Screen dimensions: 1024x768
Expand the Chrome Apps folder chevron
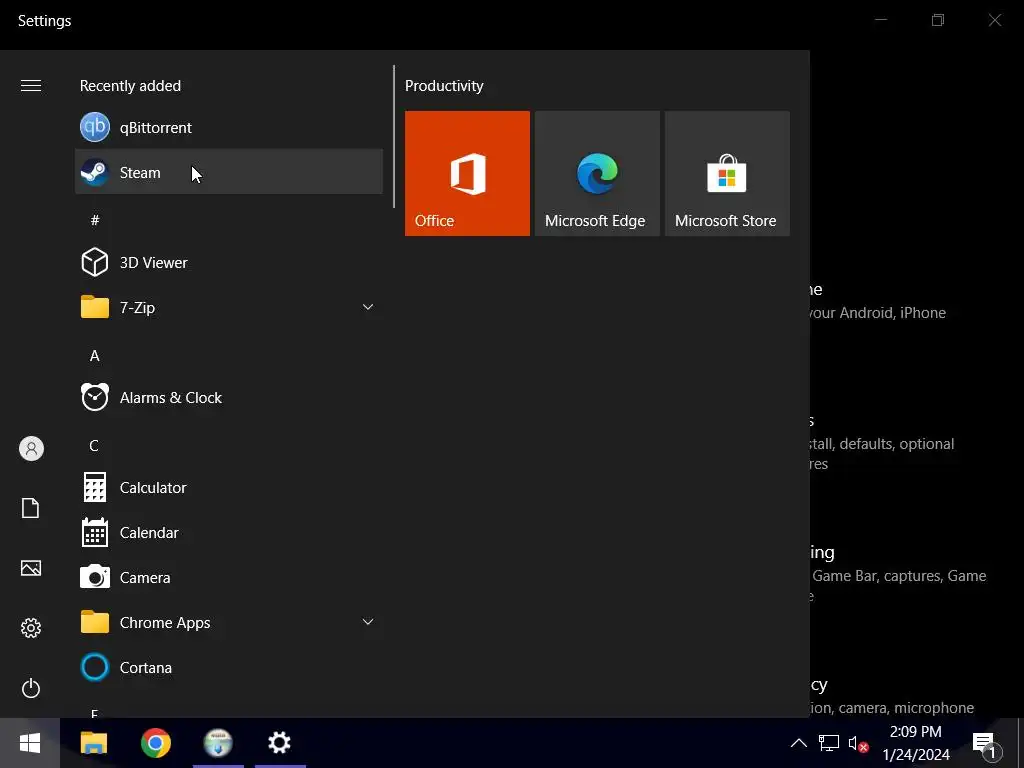(368, 622)
